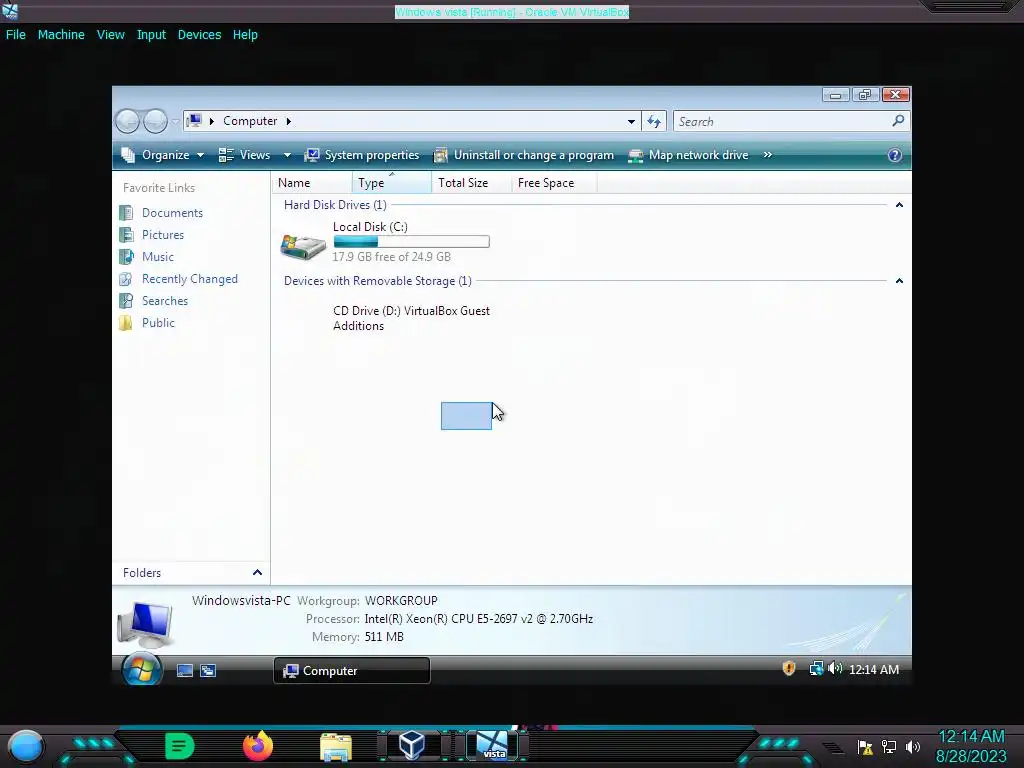Screen dimensions: 1024x768
Task: Open the Devices menu
Action: tap(199, 35)
